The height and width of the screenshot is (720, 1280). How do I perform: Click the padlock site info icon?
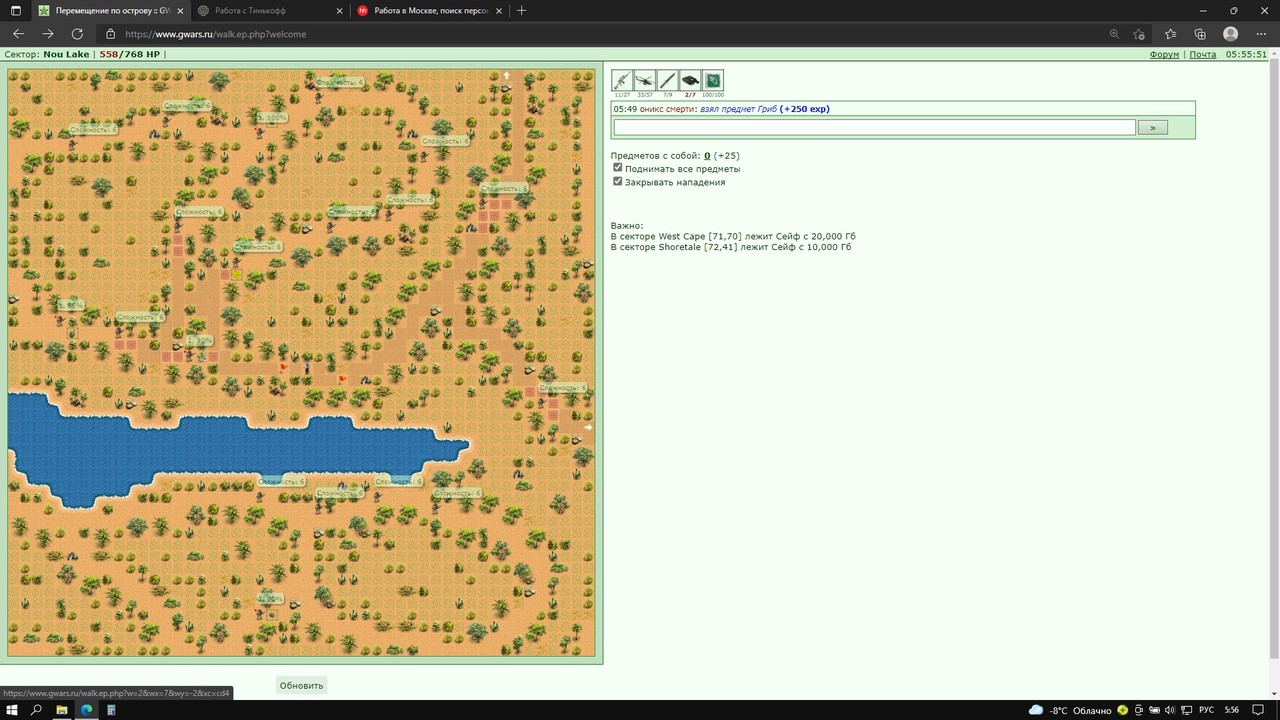(110, 34)
